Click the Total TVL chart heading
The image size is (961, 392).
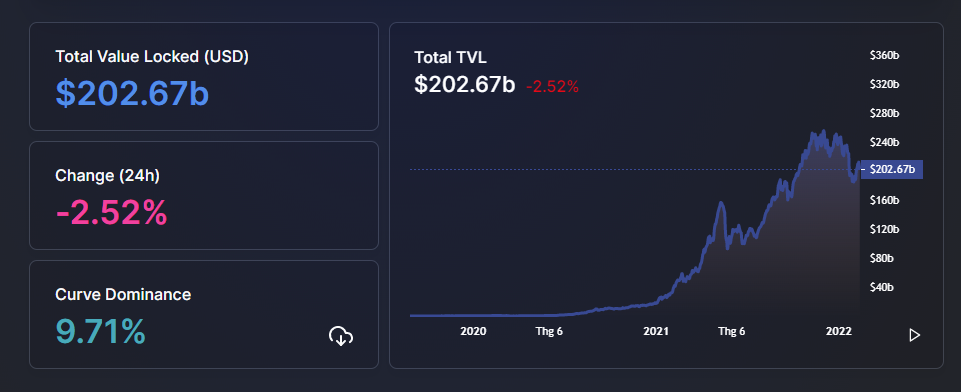click(450, 58)
